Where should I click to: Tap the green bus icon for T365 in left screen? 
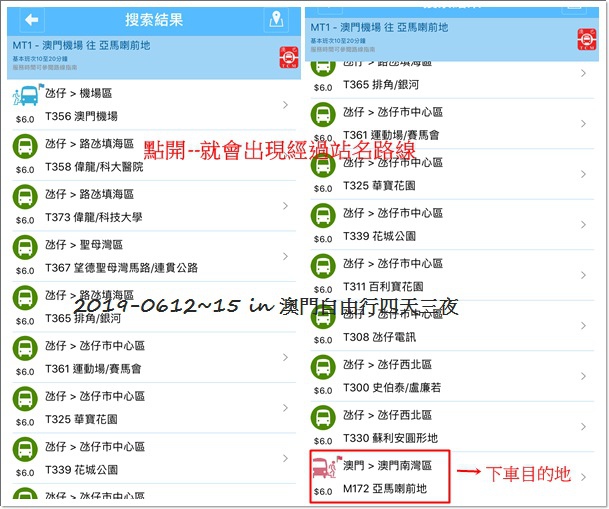25,297
